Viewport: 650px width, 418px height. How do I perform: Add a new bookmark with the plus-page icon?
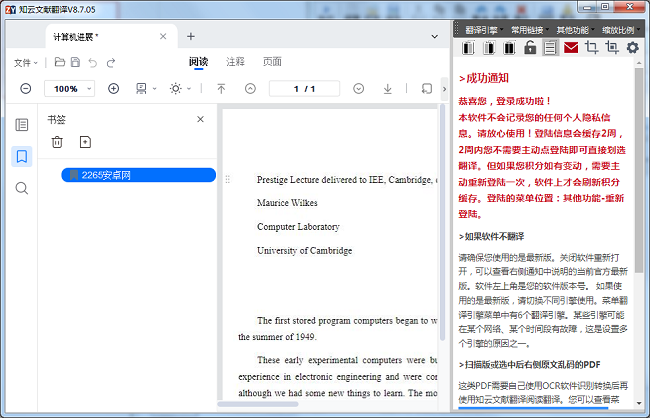[85, 143]
